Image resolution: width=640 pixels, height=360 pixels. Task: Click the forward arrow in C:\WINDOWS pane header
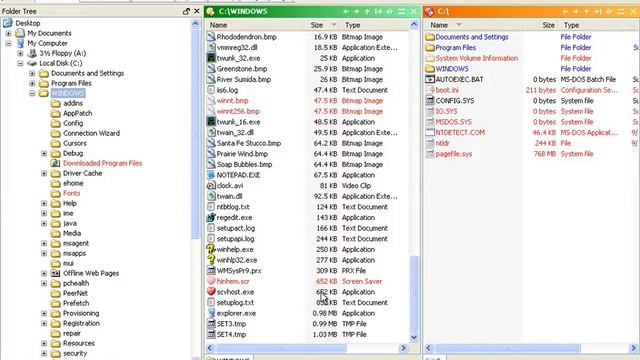point(356,11)
